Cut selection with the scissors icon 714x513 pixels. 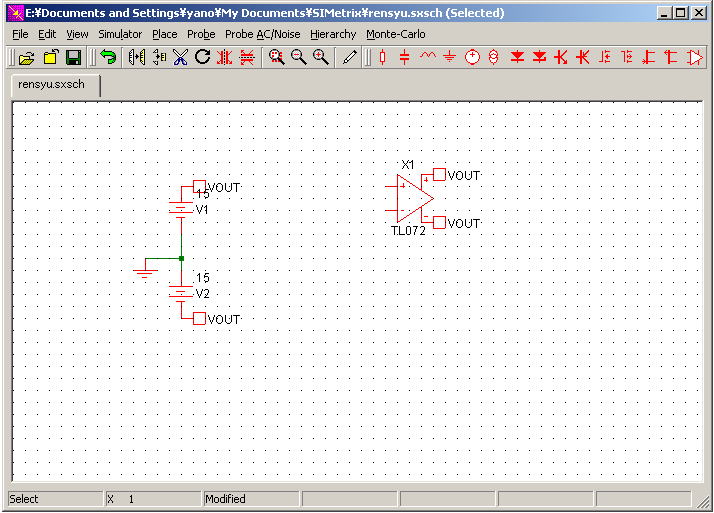pyautogui.click(x=181, y=58)
